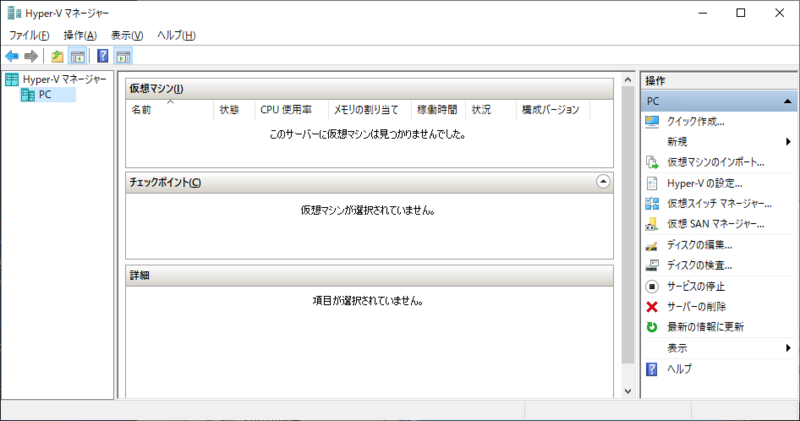800x421 pixels.
Task: Click the green Refresh (最新の情報に更新) icon
Action: pos(652,327)
